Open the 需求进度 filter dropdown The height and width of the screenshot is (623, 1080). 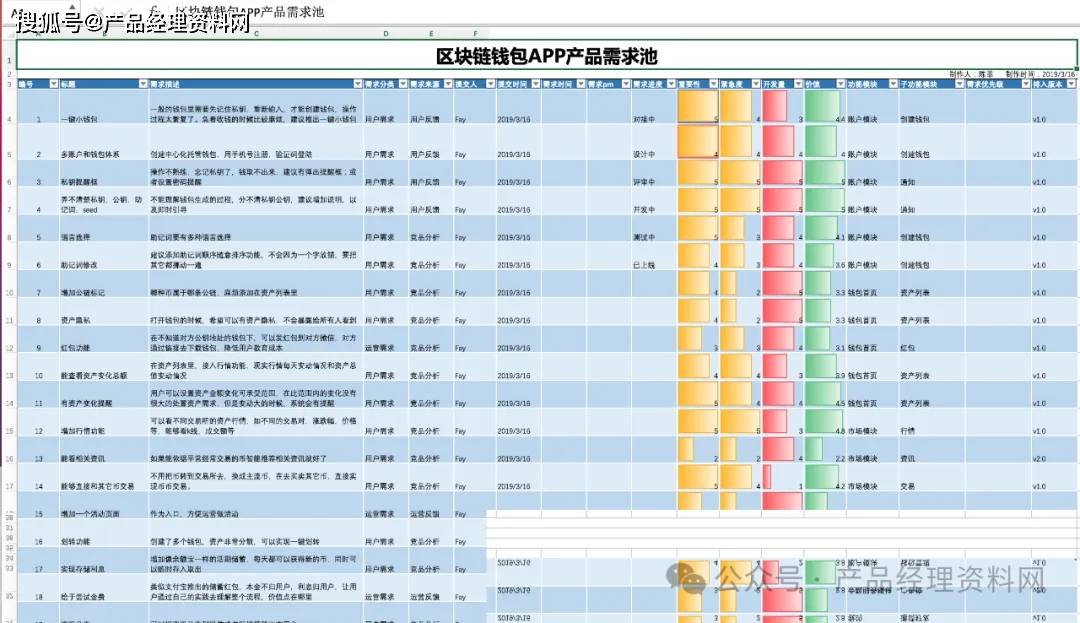[670, 85]
